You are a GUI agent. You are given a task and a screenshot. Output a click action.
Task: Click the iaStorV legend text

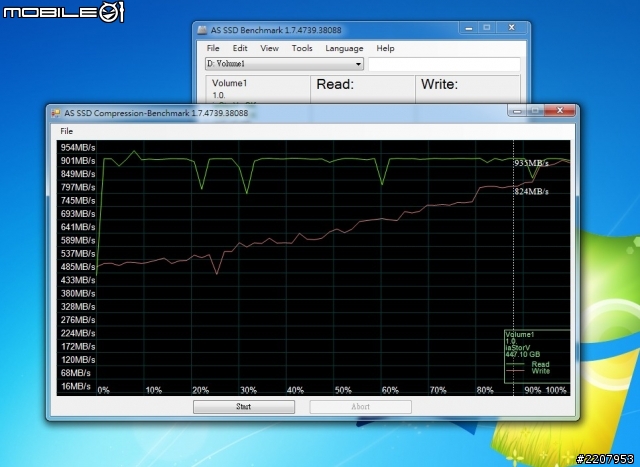(x=518, y=347)
